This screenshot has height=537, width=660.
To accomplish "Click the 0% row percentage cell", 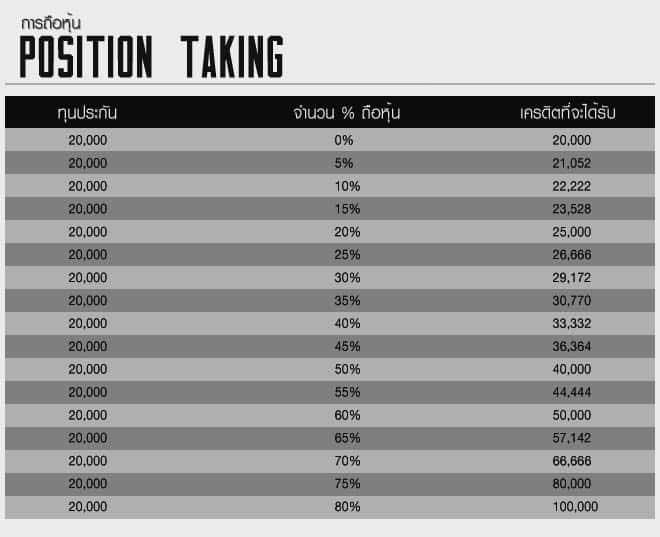I will pyautogui.click(x=343, y=140).
